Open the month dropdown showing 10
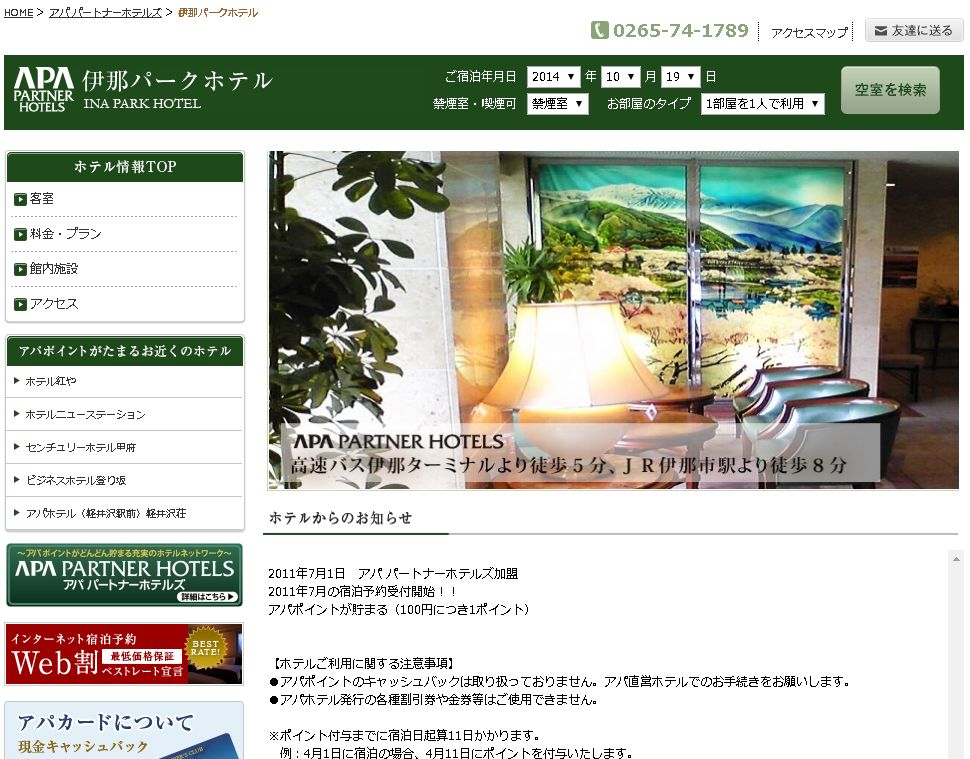970x759 pixels. (x=620, y=77)
